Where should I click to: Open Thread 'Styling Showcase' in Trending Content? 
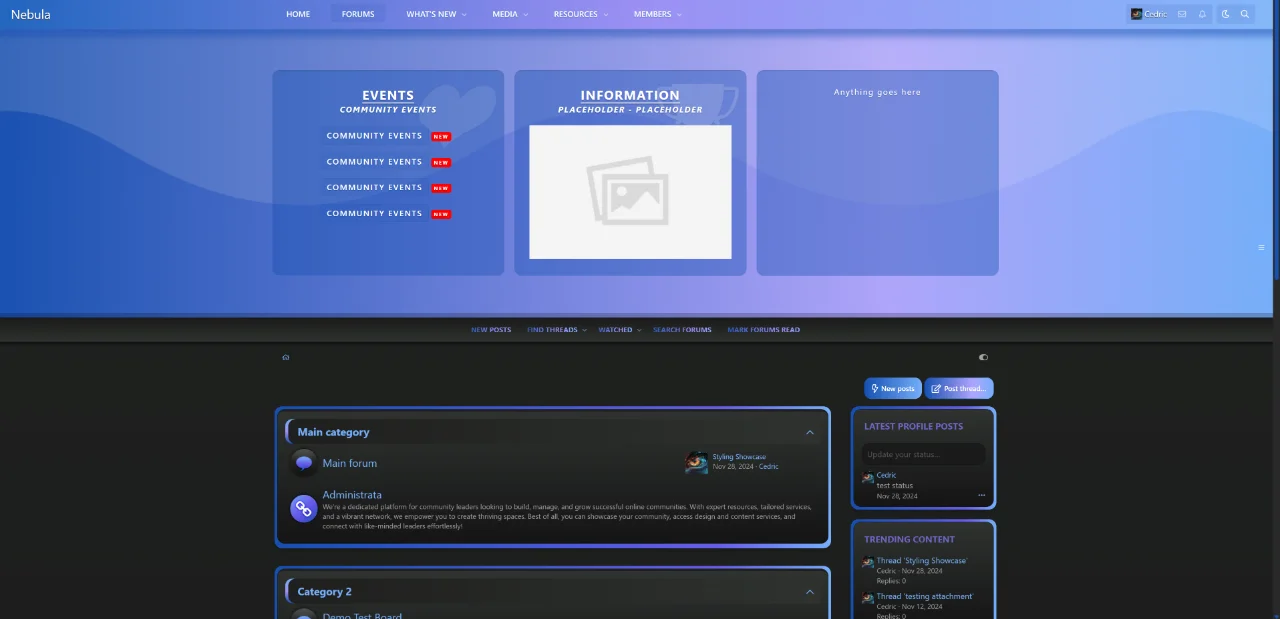click(922, 561)
